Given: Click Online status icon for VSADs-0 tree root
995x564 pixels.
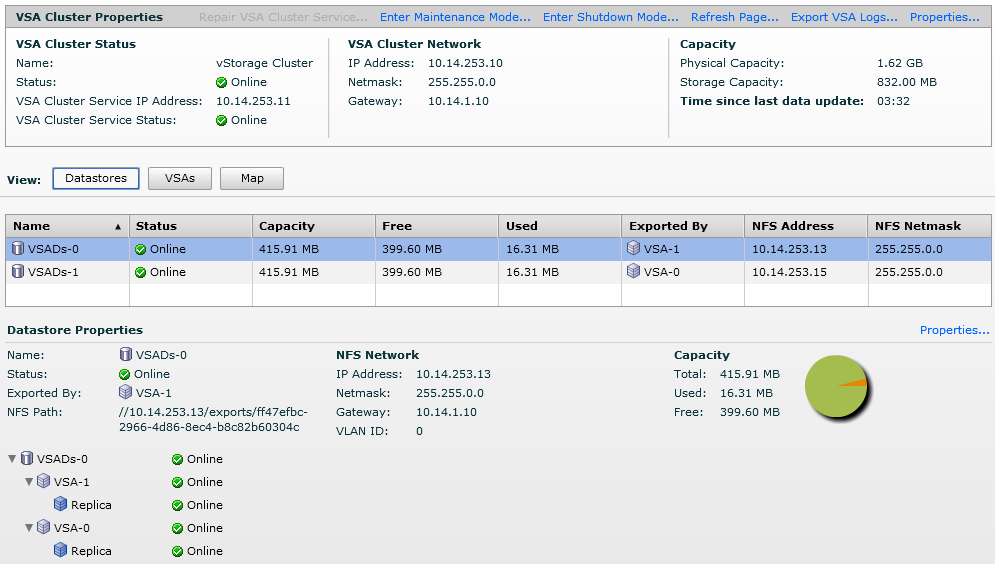Looking at the screenshot, I should [178, 459].
